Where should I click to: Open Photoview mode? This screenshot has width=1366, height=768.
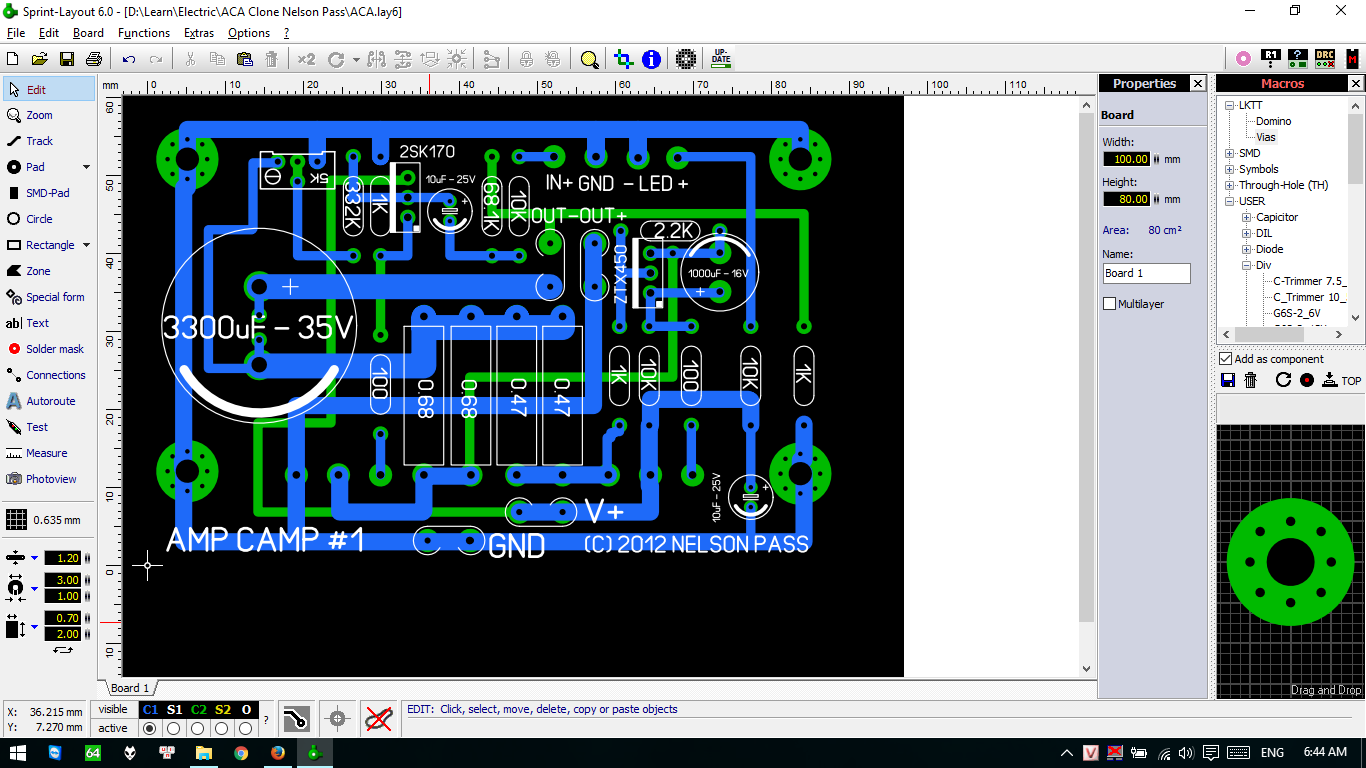pyautogui.click(x=49, y=479)
